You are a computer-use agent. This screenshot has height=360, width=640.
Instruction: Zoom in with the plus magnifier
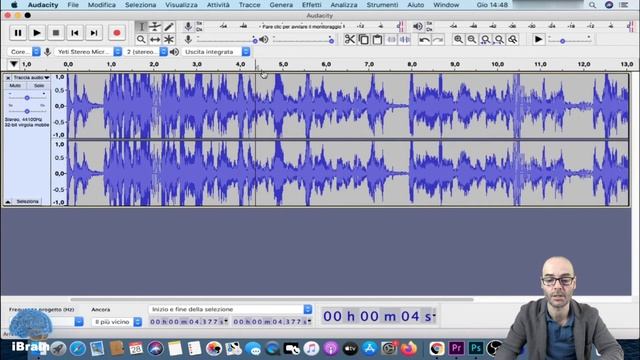pos(458,40)
